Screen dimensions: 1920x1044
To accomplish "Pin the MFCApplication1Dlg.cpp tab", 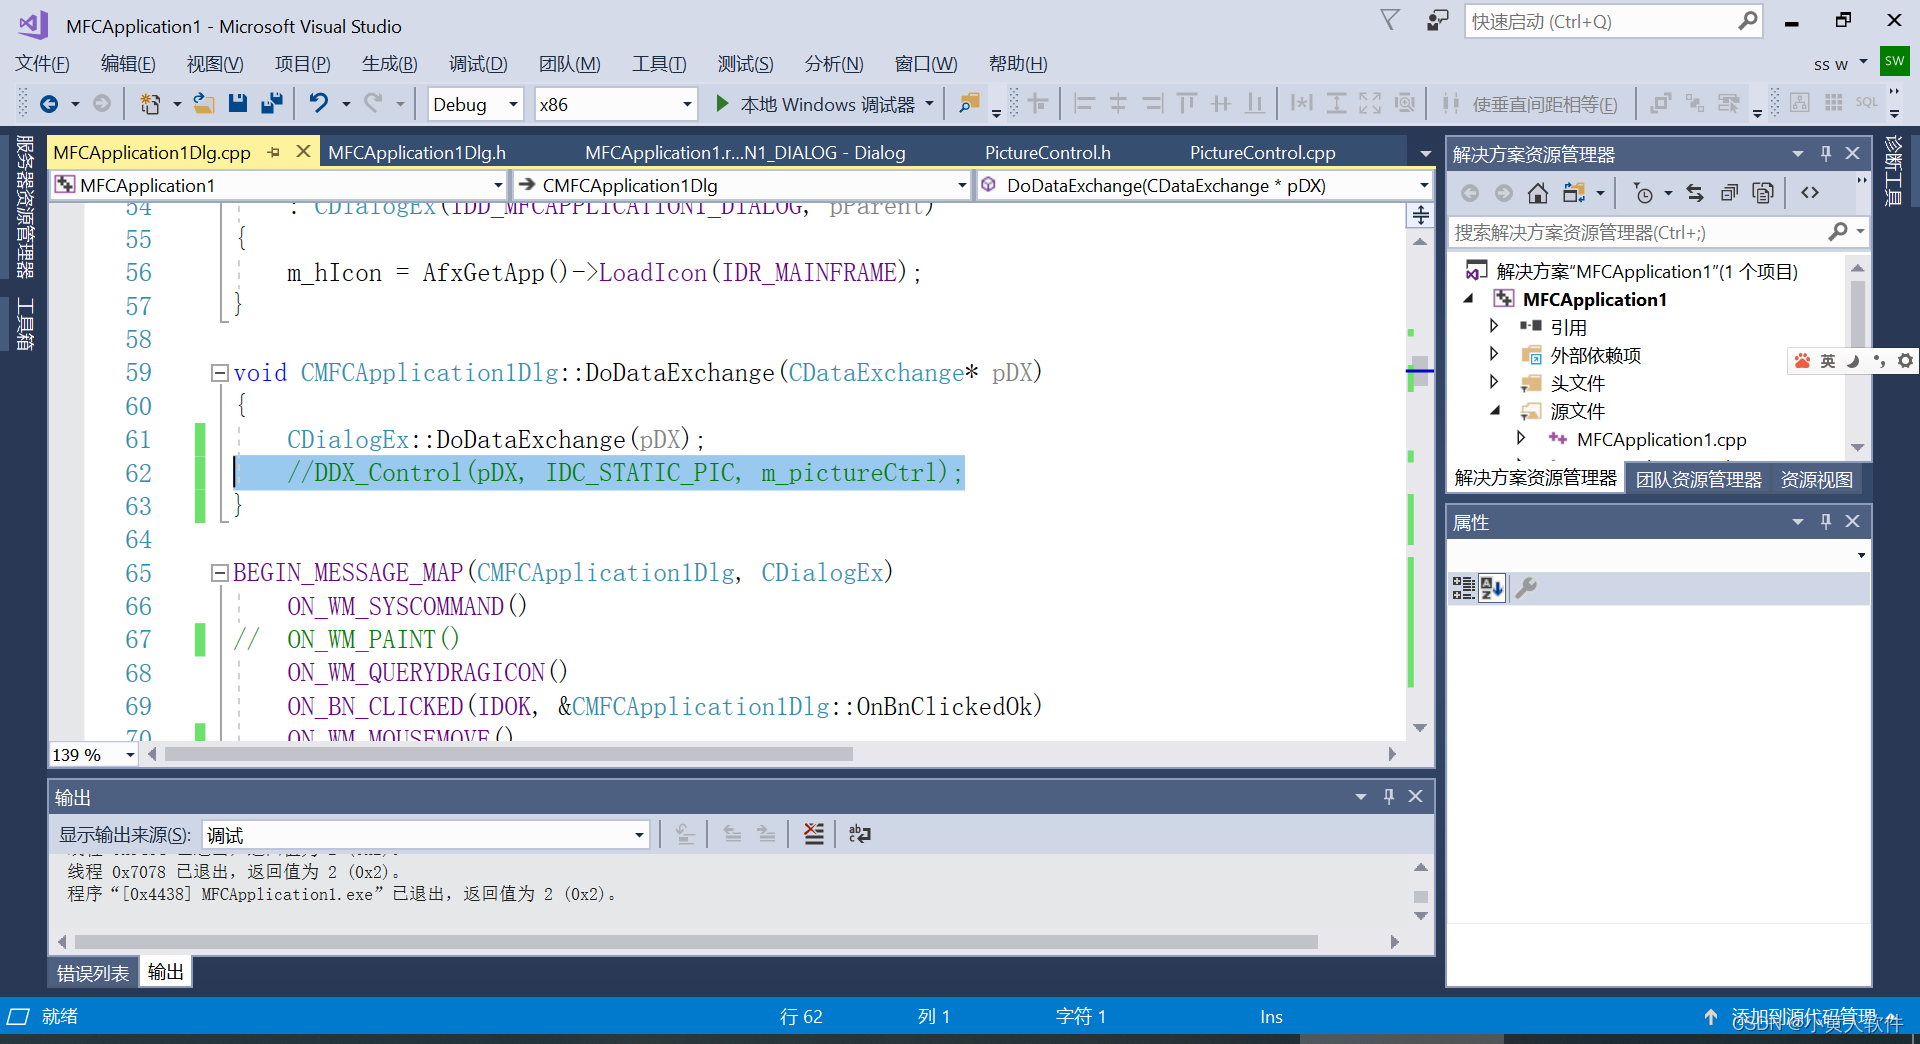I will (x=274, y=152).
